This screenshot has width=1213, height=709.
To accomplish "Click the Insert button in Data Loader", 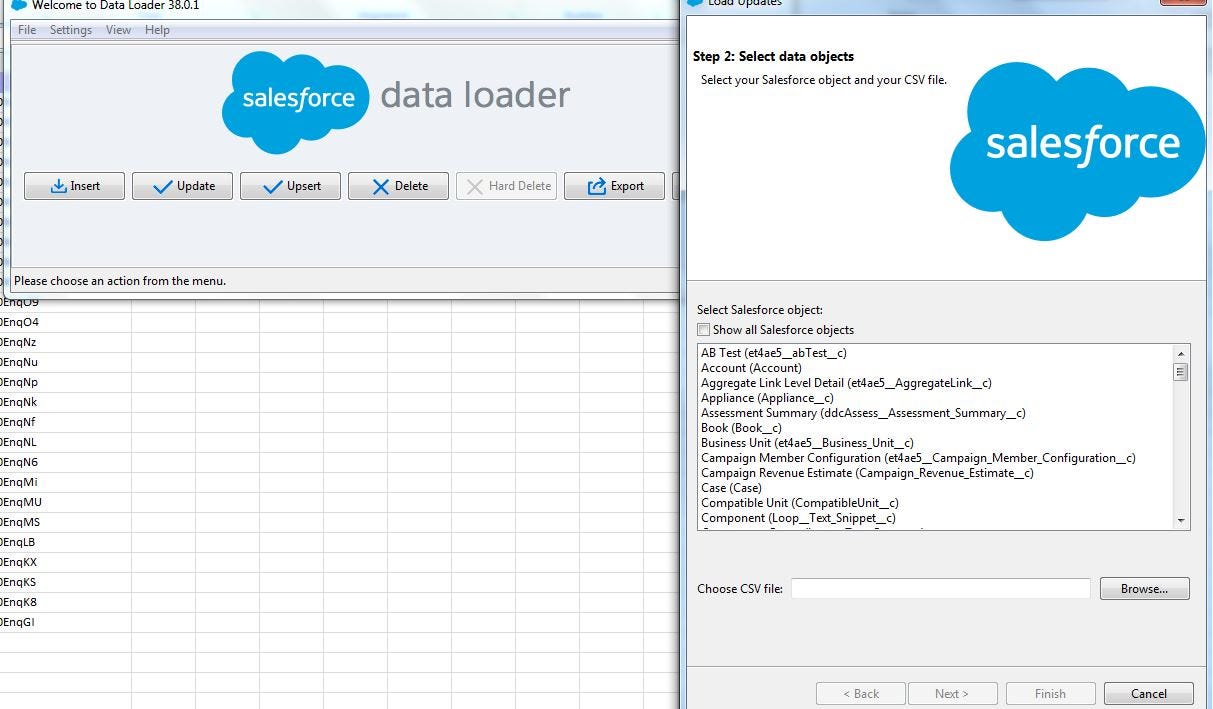I will [75, 186].
